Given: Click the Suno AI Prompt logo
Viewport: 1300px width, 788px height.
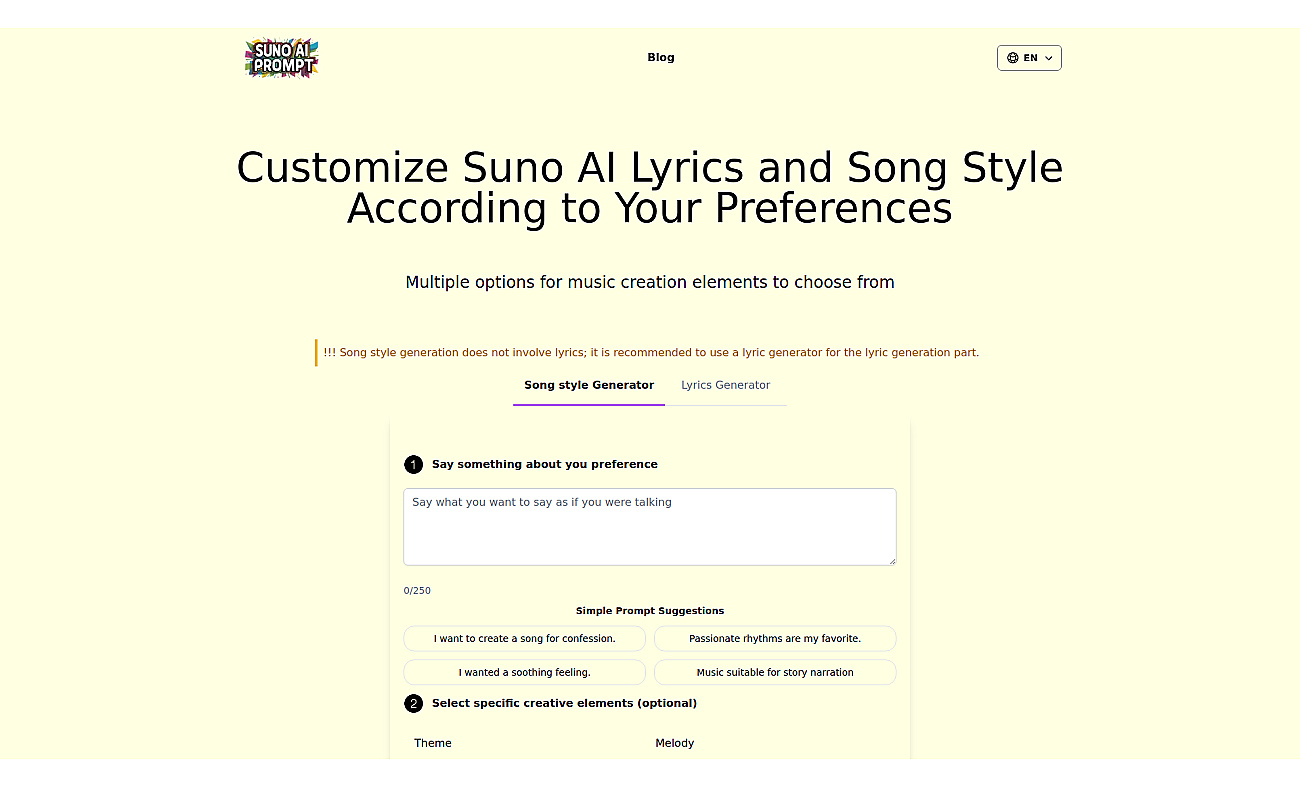Looking at the screenshot, I should [x=282, y=58].
